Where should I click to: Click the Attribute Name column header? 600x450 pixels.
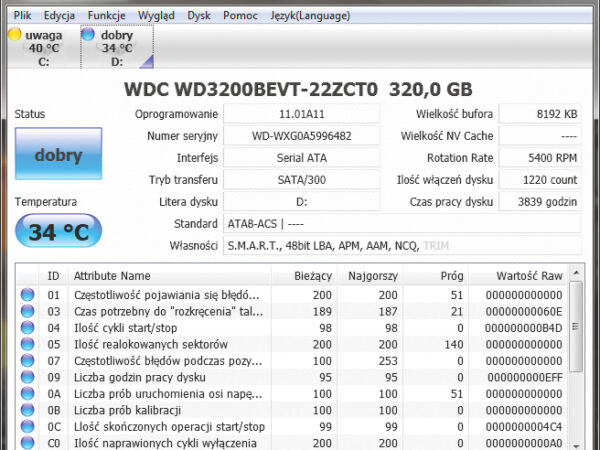112,275
